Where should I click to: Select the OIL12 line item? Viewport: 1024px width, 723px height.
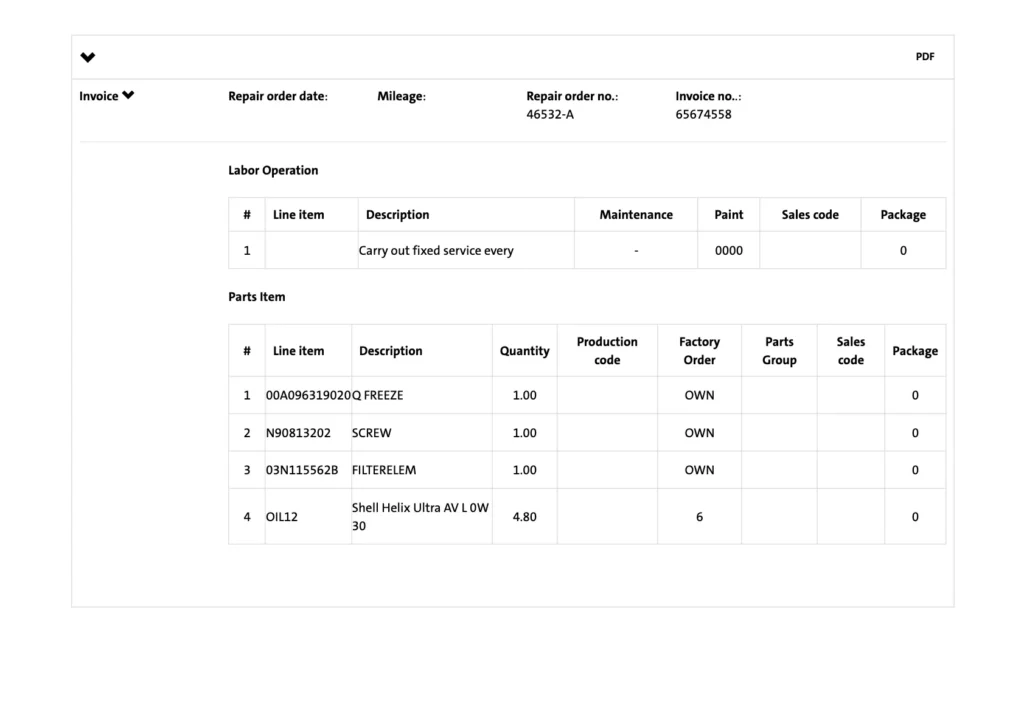[282, 517]
